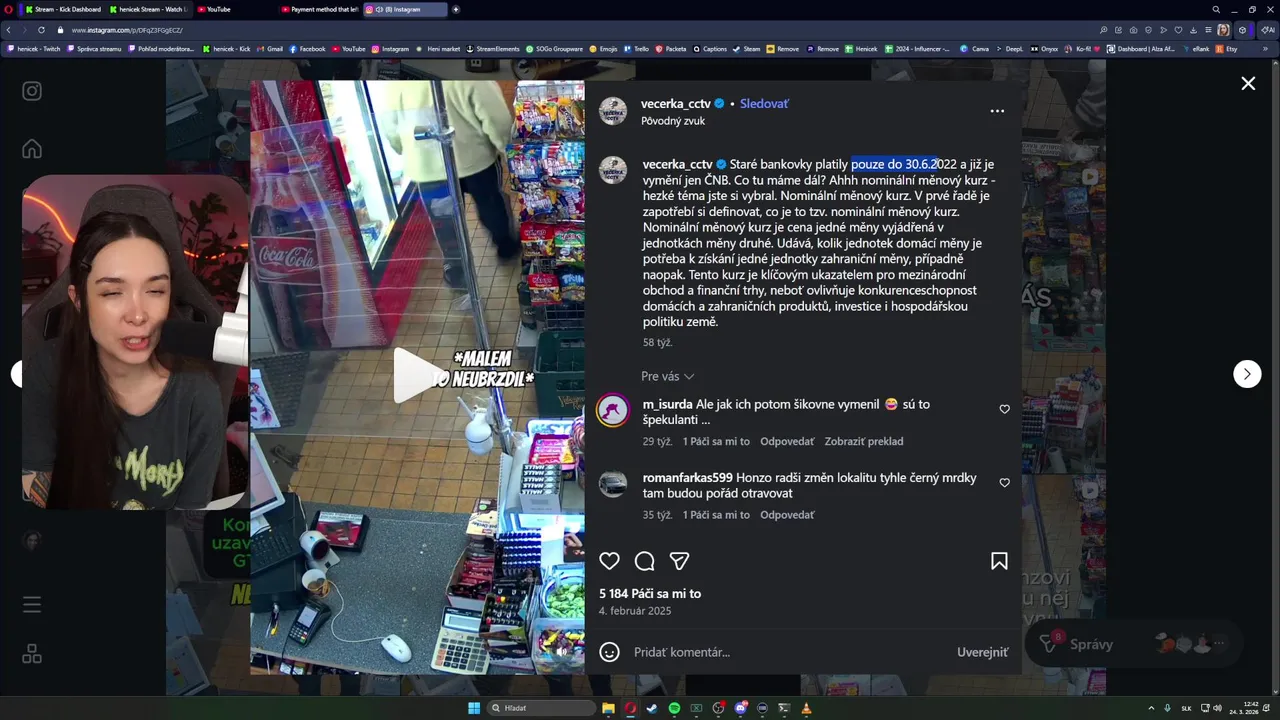View likes on romanfarkas599's comment

(x=716, y=515)
